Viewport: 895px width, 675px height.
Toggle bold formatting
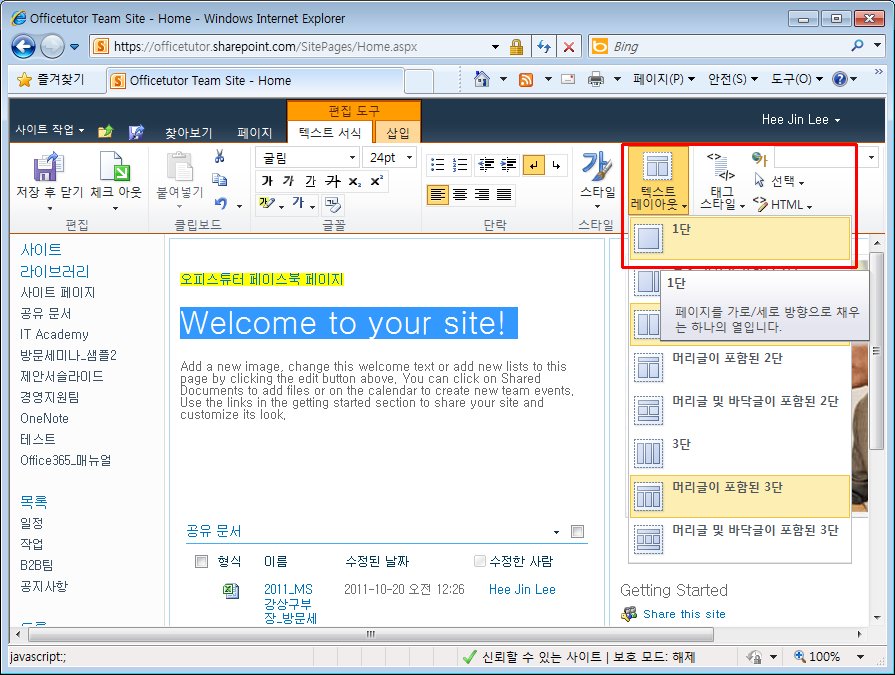click(267, 181)
